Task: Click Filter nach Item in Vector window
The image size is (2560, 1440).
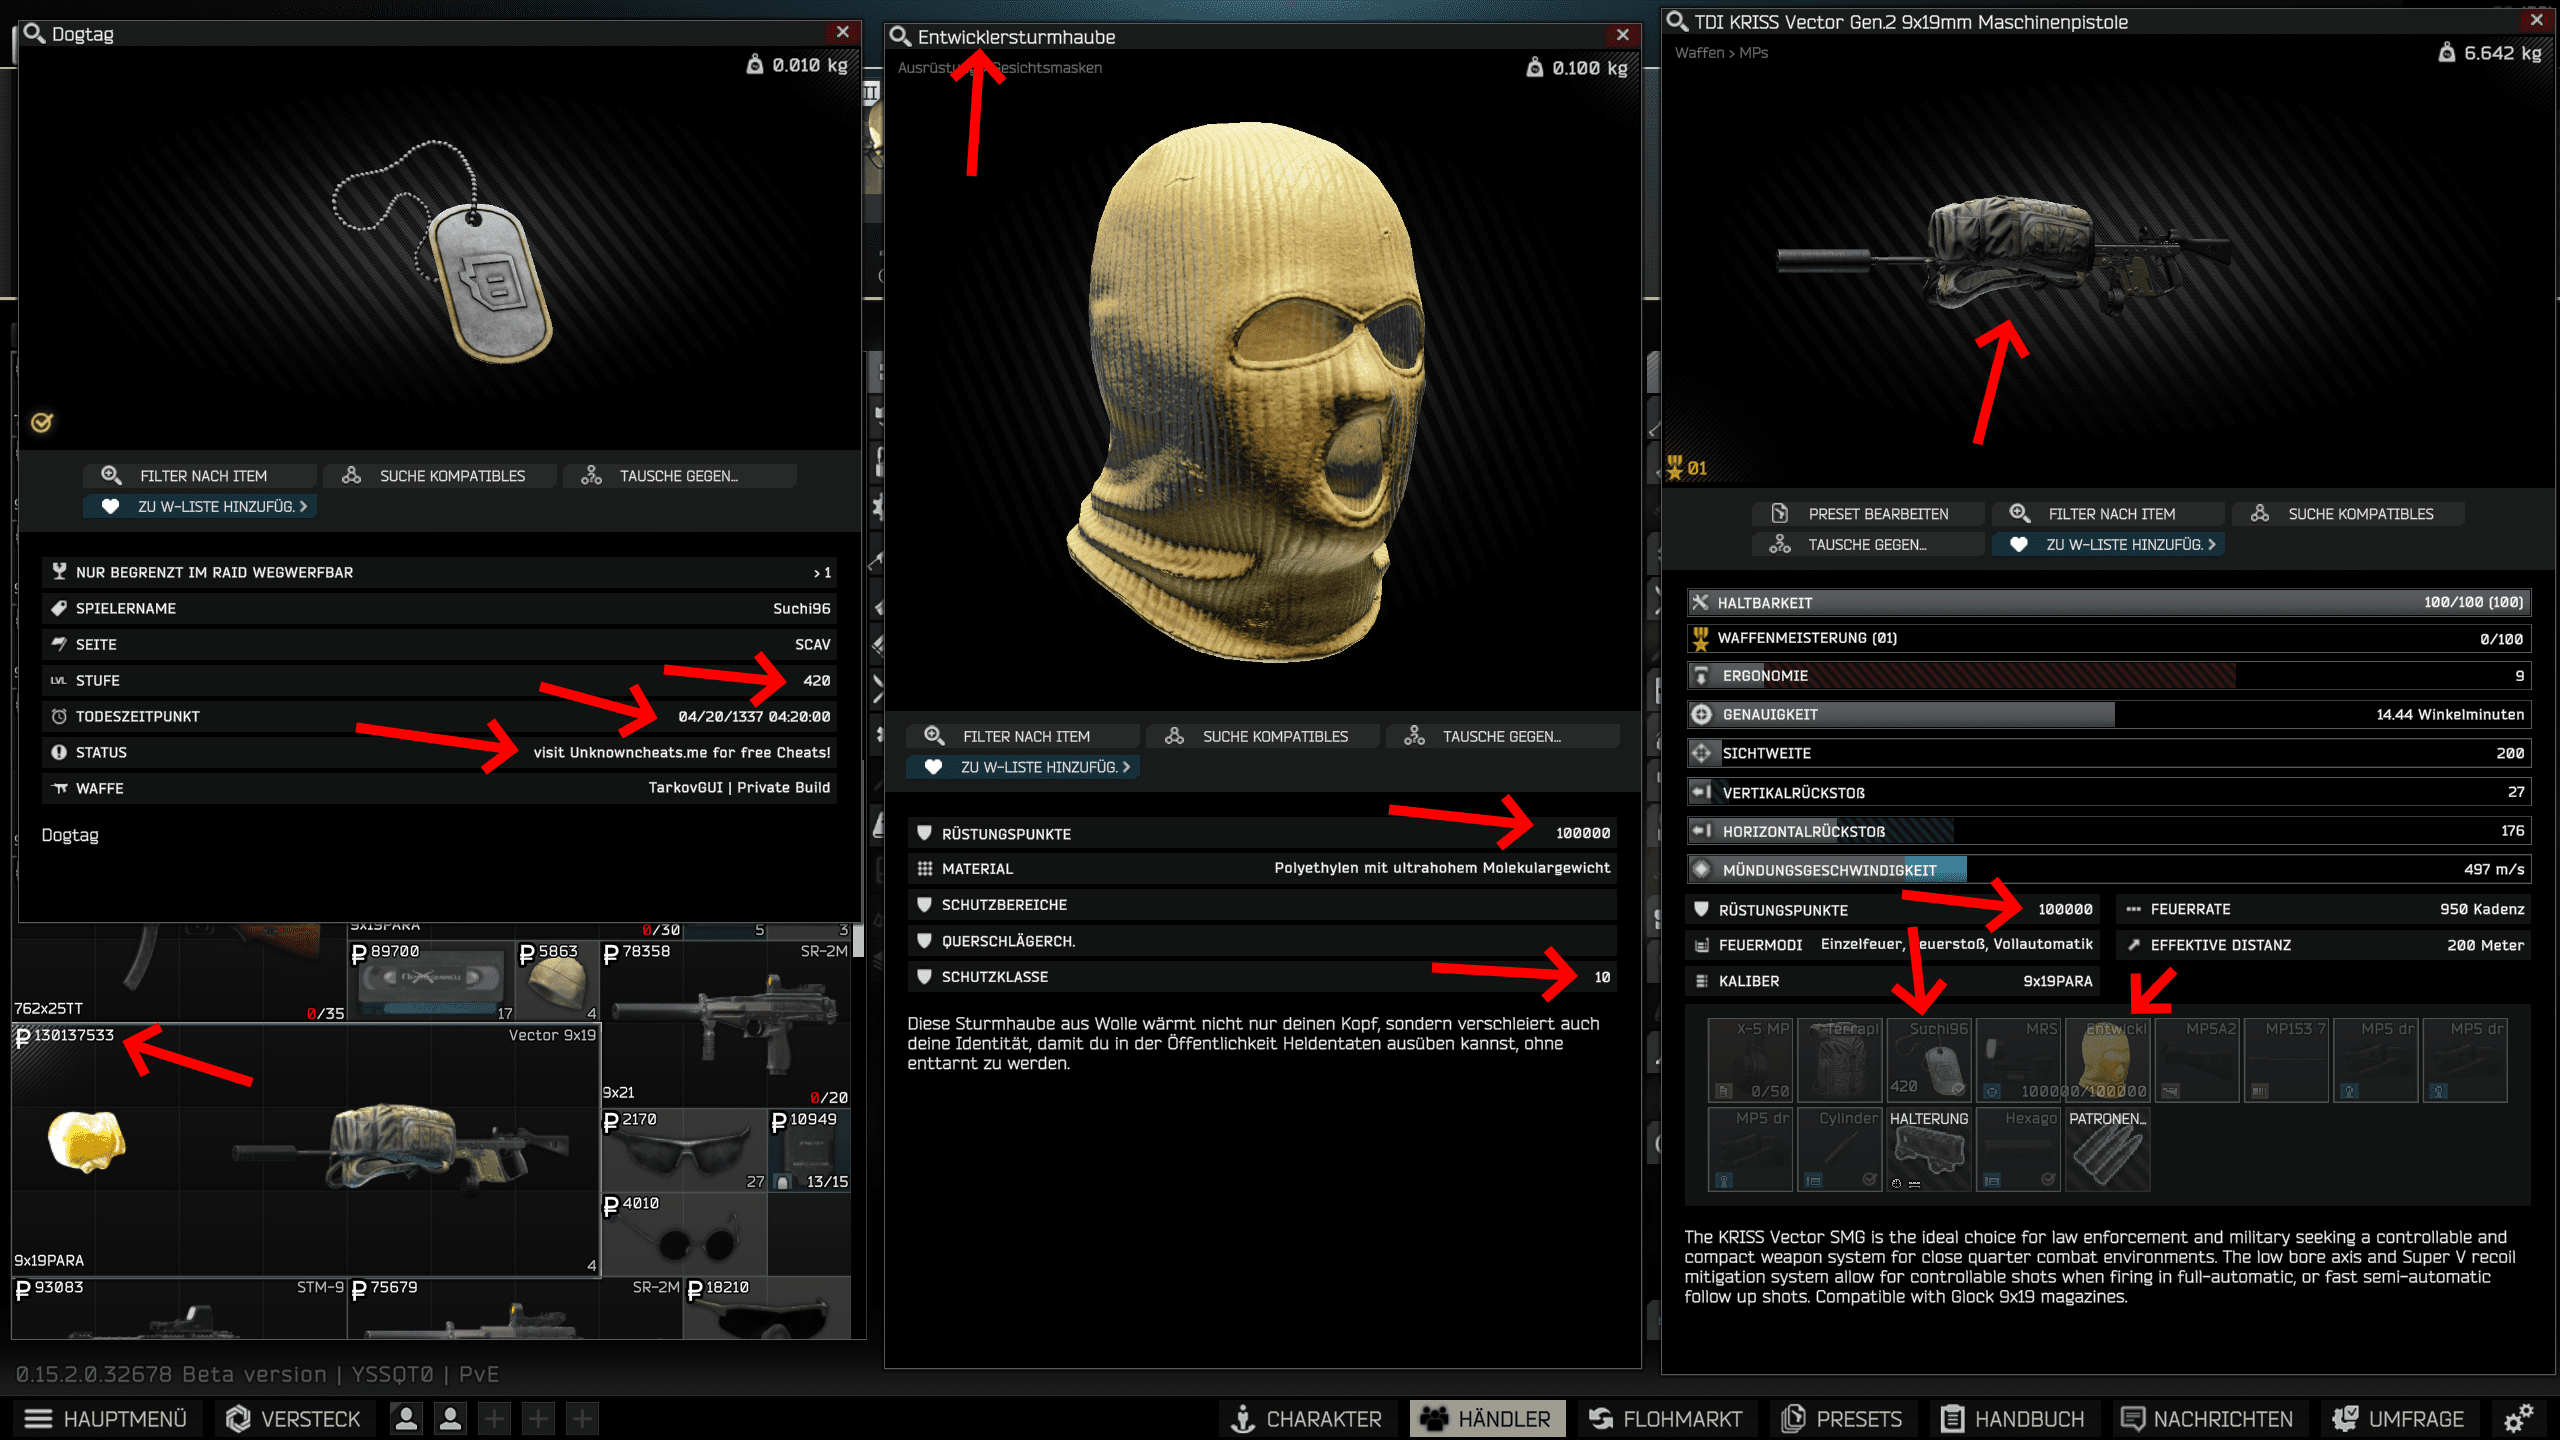Action: [x=2109, y=513]
